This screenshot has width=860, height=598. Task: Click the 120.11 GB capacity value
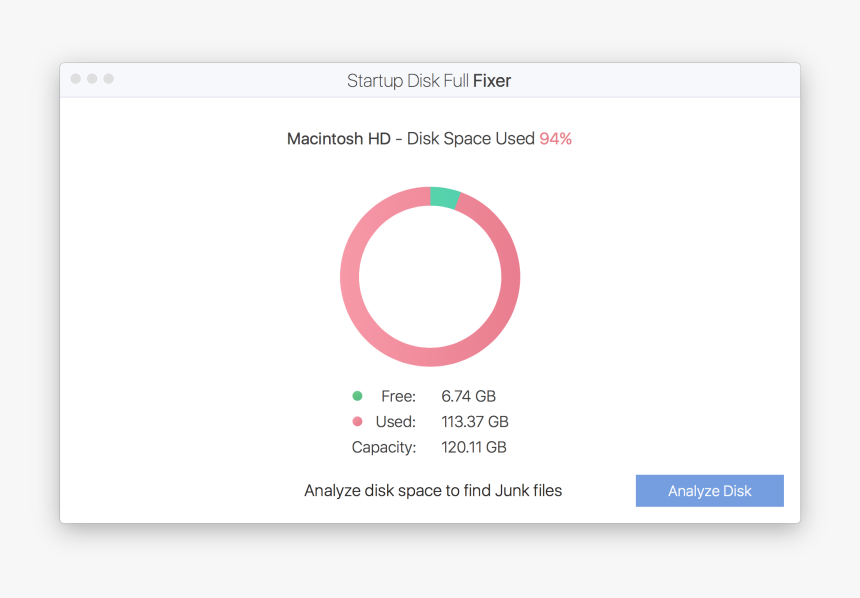[x=475, y=447]
